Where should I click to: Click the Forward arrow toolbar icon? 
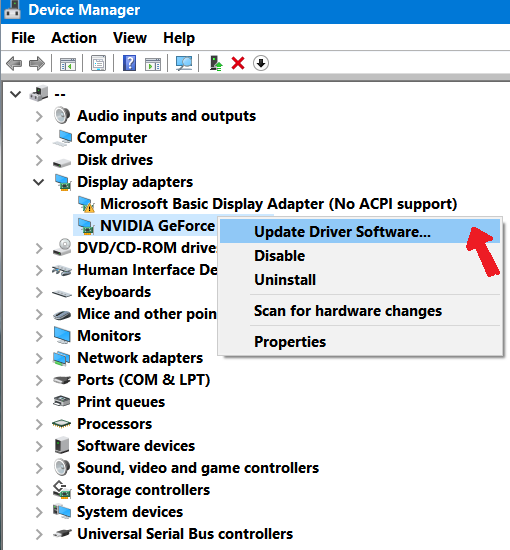[x=37, y=63]
